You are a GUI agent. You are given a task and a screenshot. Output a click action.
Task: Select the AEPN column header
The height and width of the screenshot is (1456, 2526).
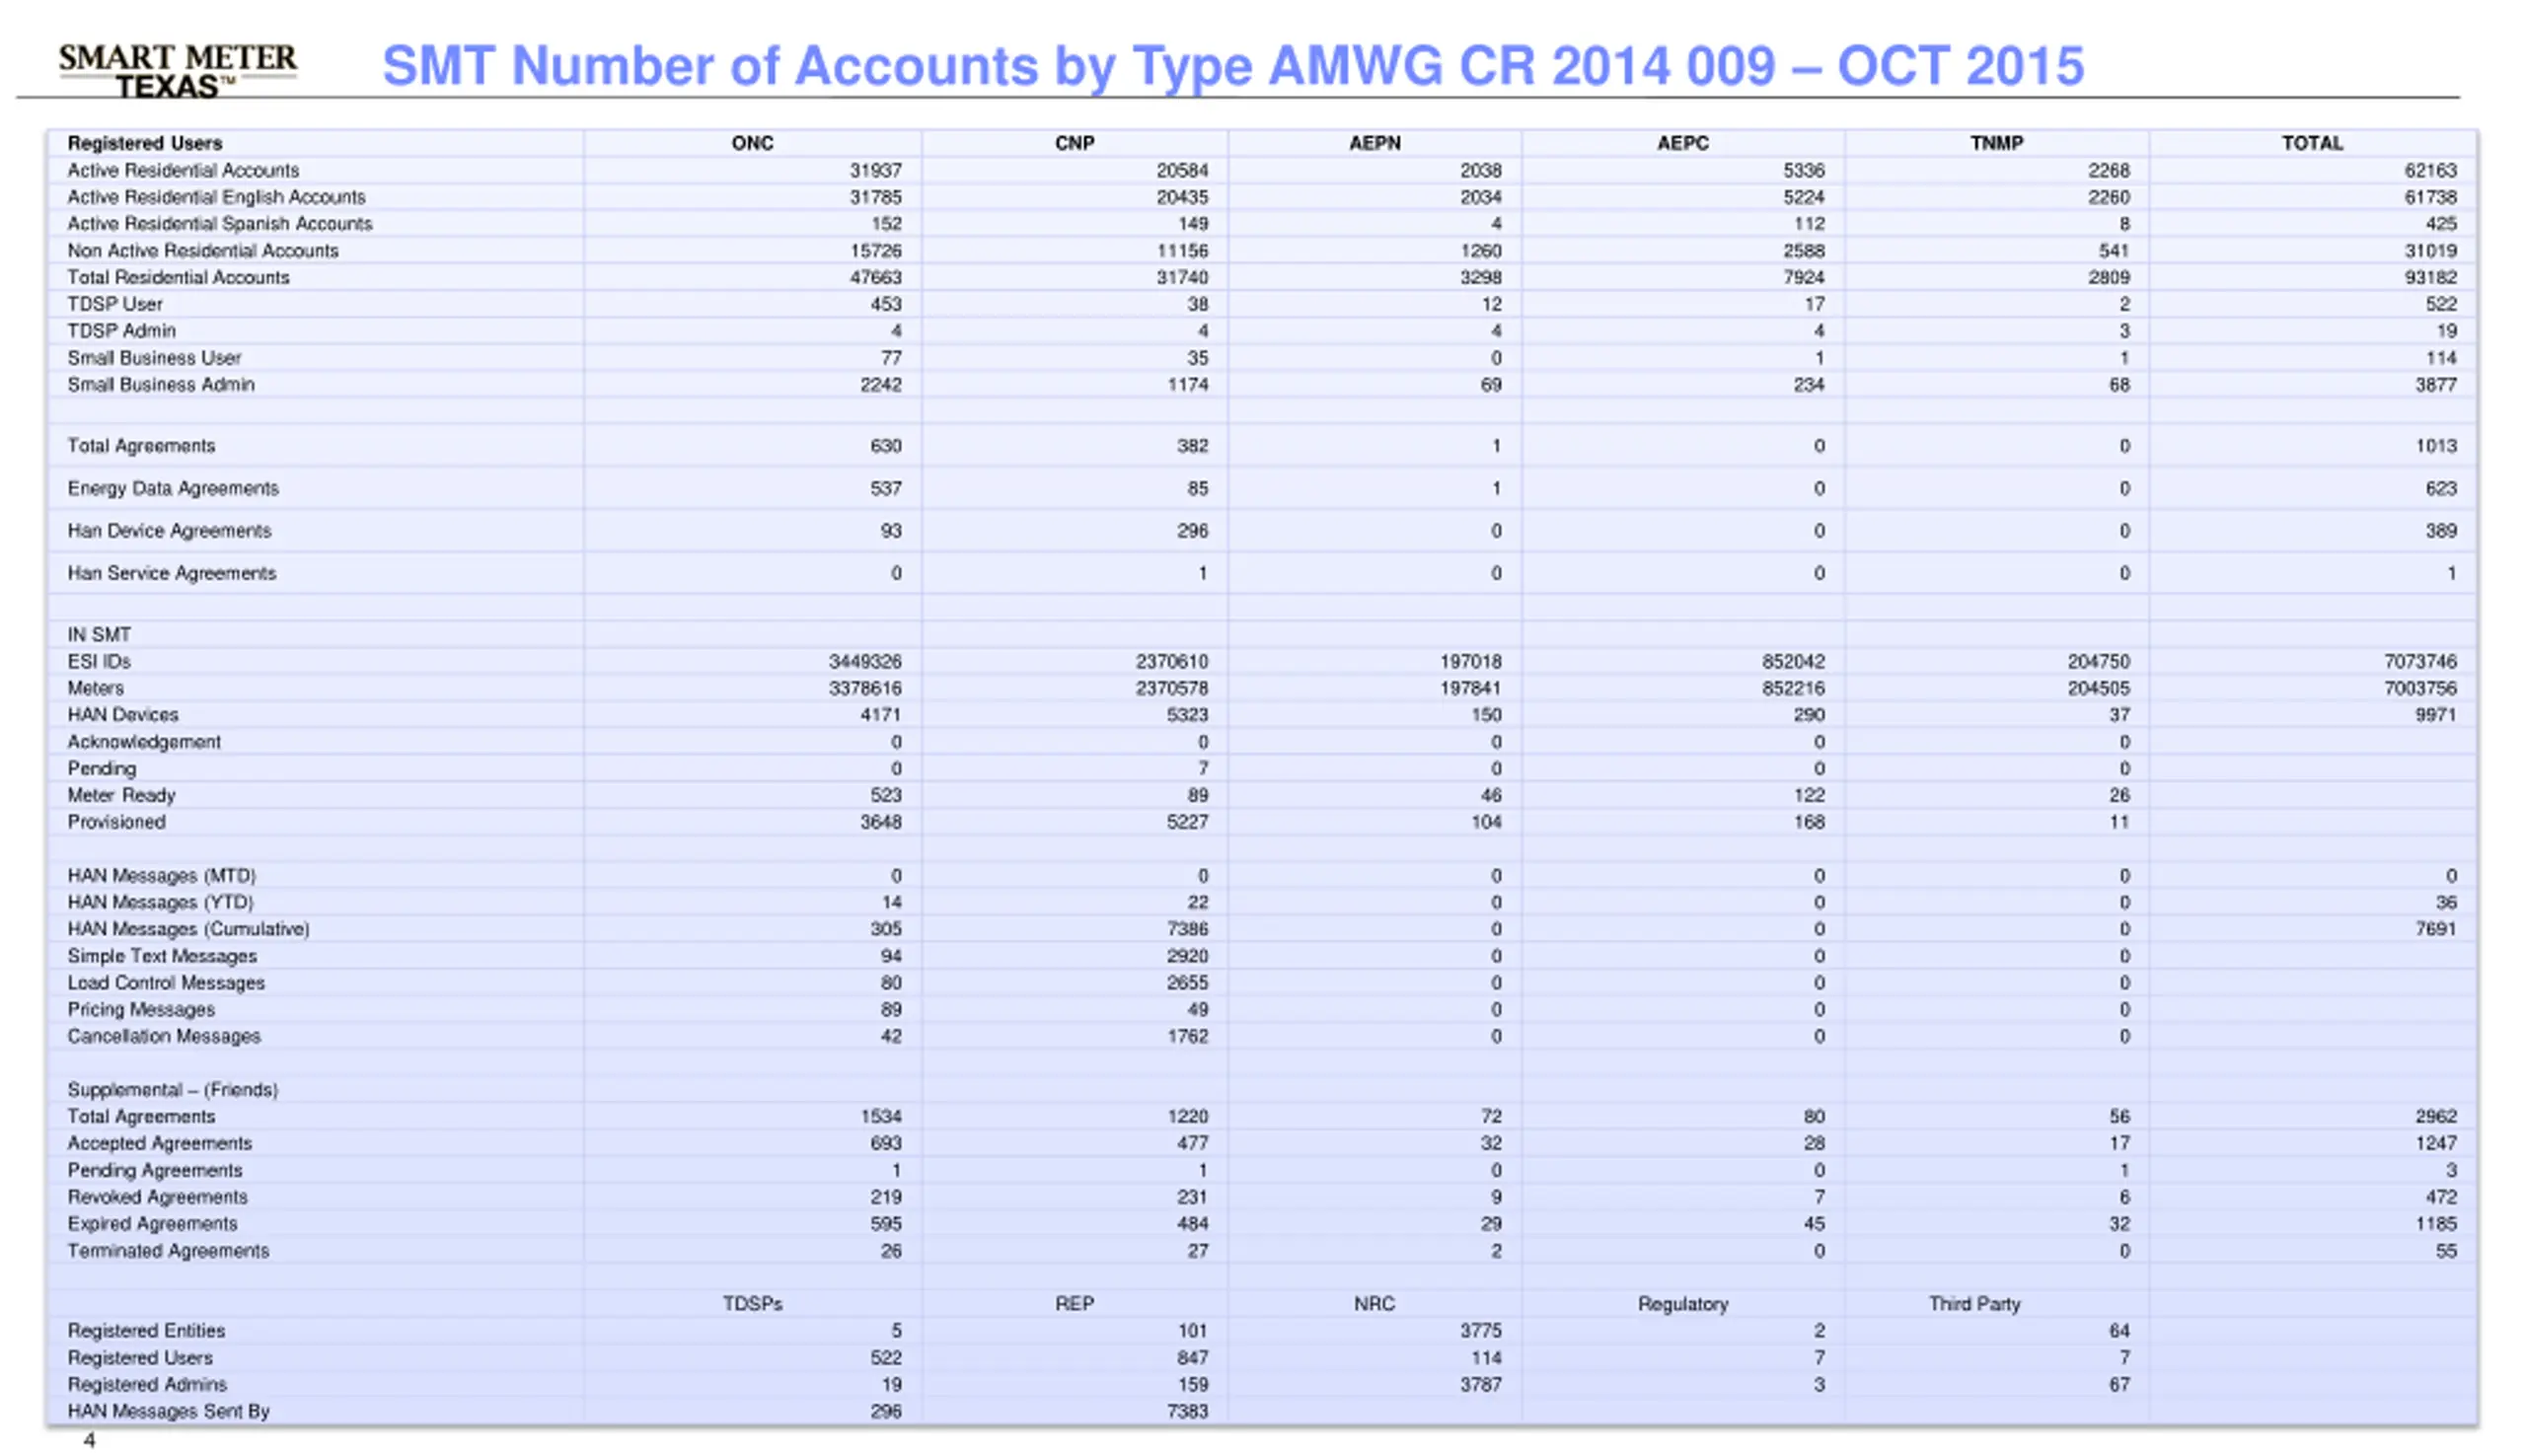click(x=1374, y=143)
